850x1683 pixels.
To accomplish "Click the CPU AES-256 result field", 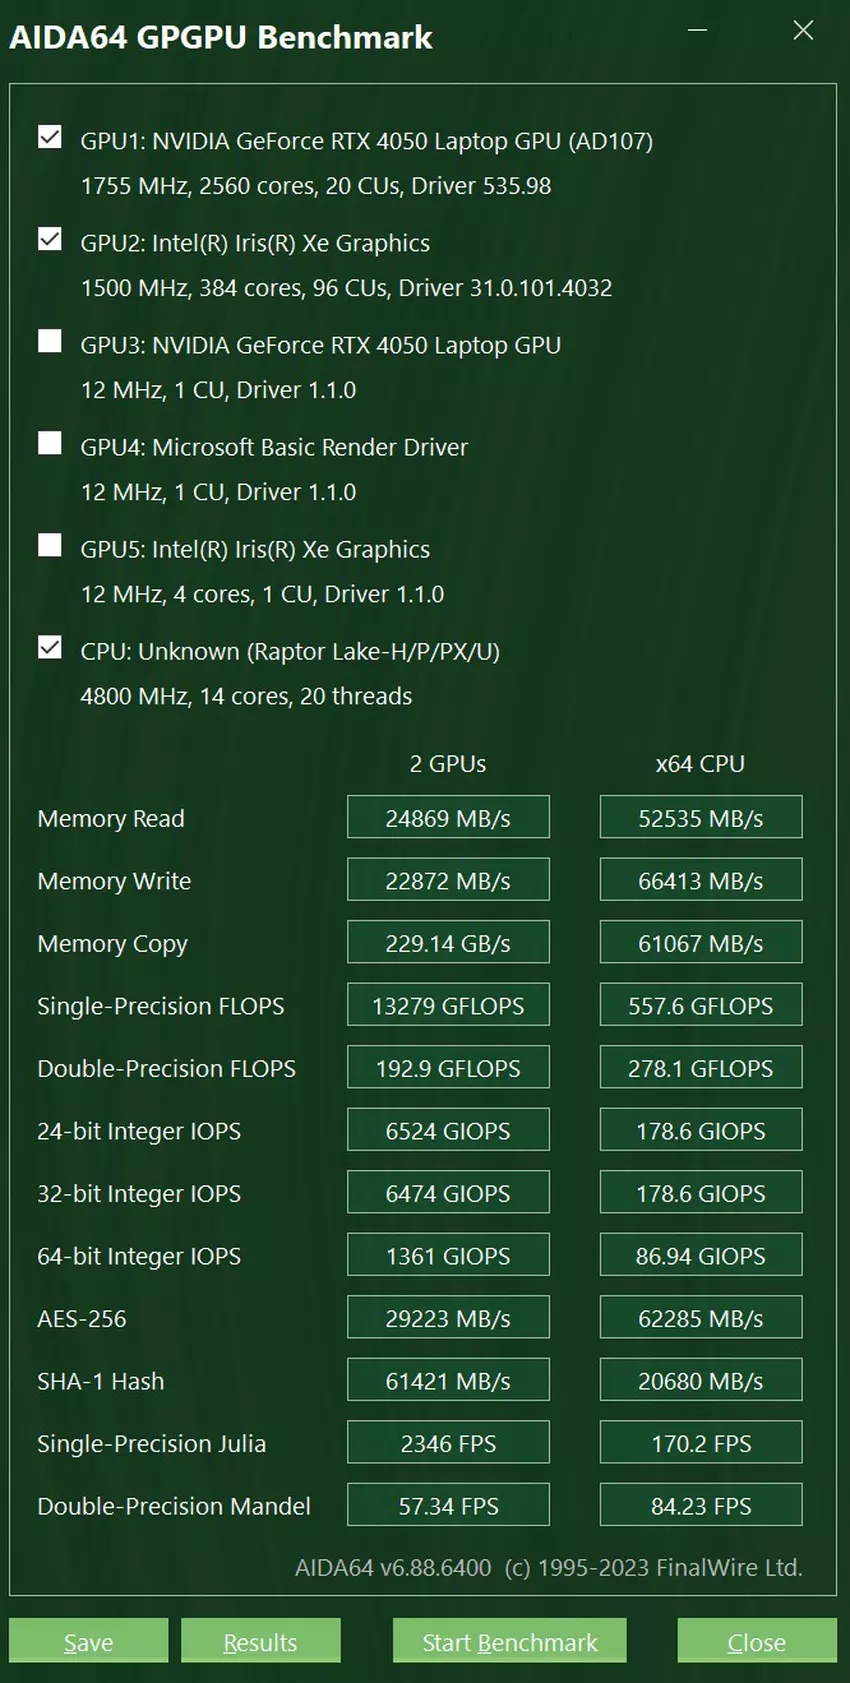I will 700,1318.
